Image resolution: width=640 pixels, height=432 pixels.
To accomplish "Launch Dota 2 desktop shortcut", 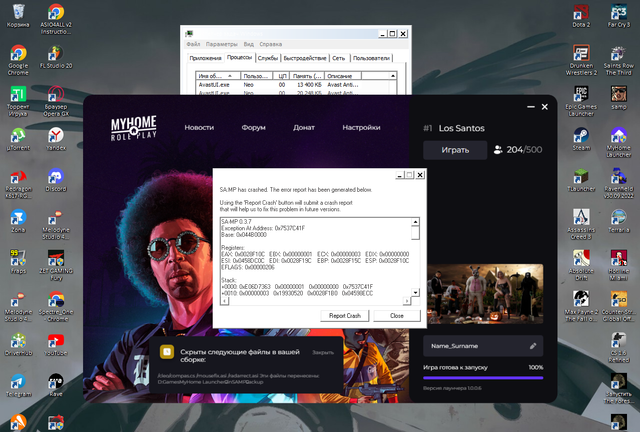I will coord(581,16).
